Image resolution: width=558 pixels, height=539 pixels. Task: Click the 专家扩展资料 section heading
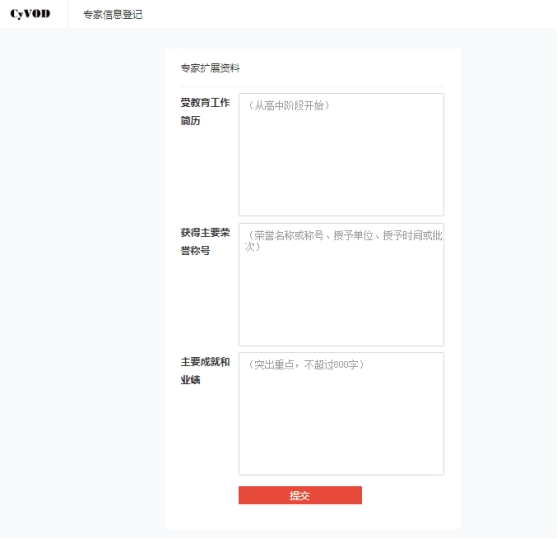click(210, 68)
